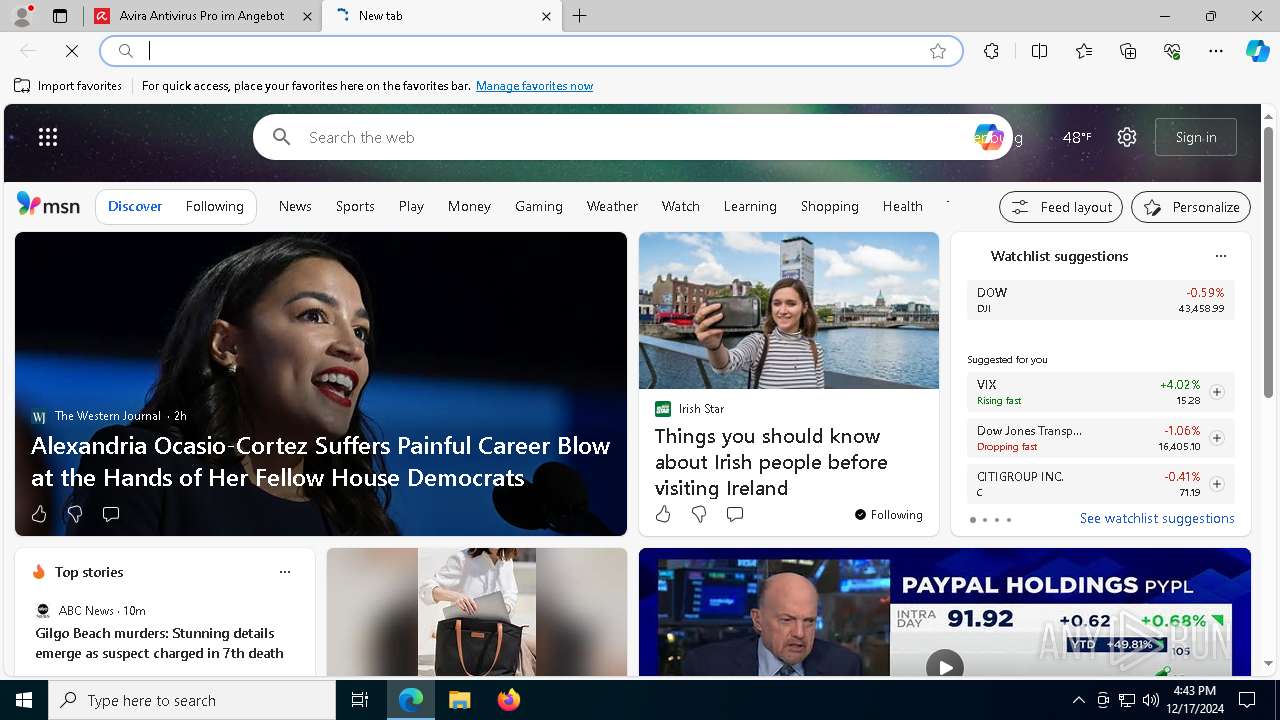Open the Windows Start menu

(x=24, y=700)
